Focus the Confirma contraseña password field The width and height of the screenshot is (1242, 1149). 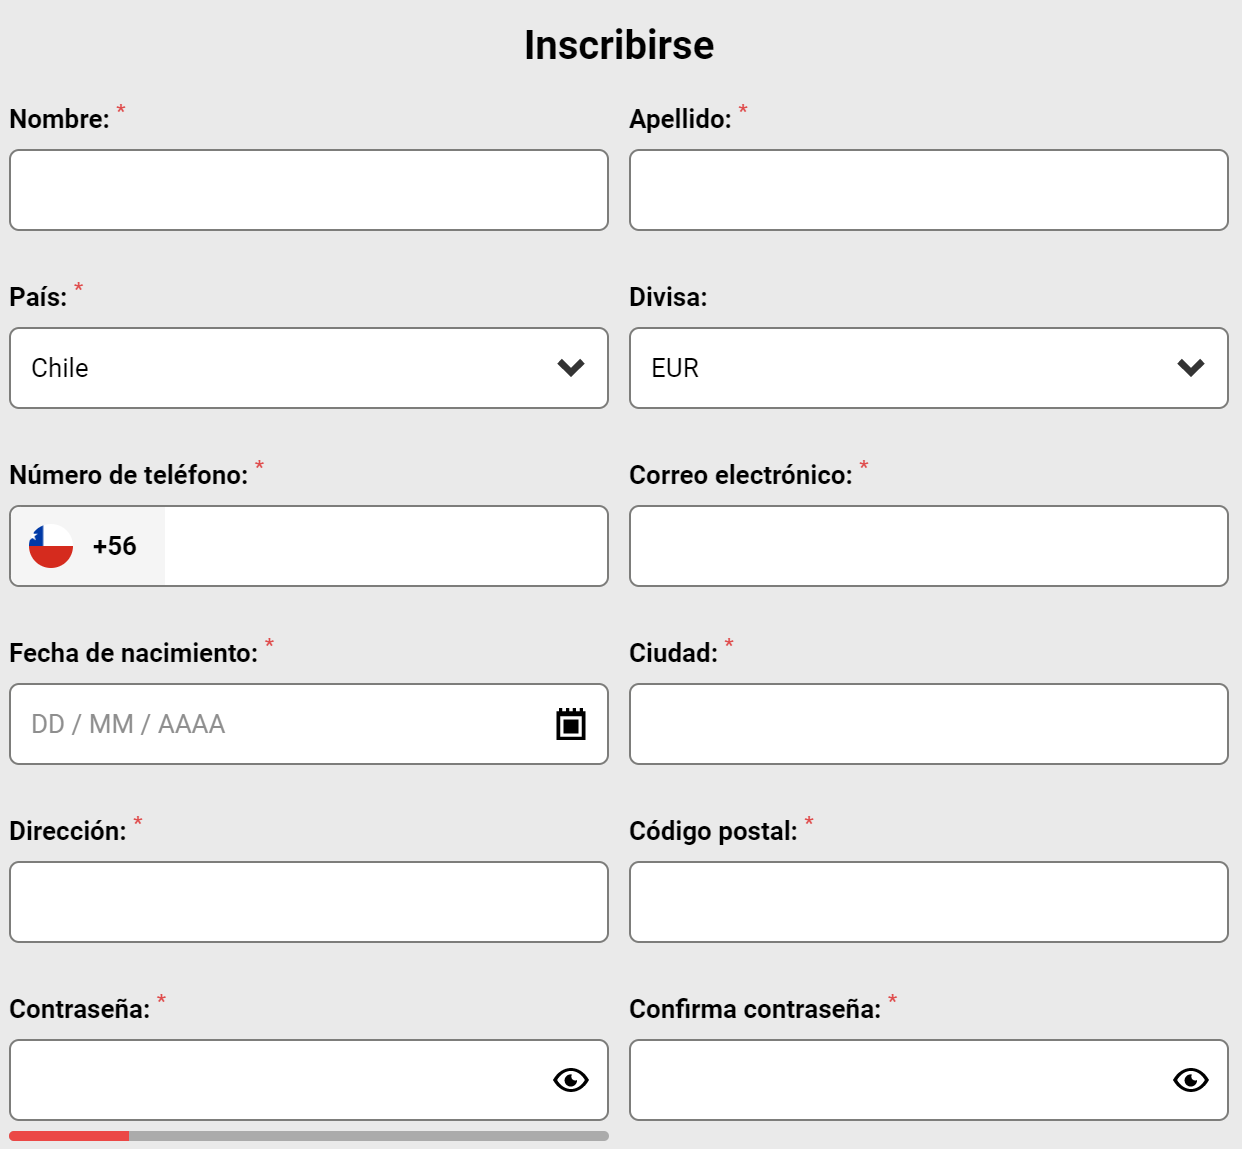[900, 1080]
